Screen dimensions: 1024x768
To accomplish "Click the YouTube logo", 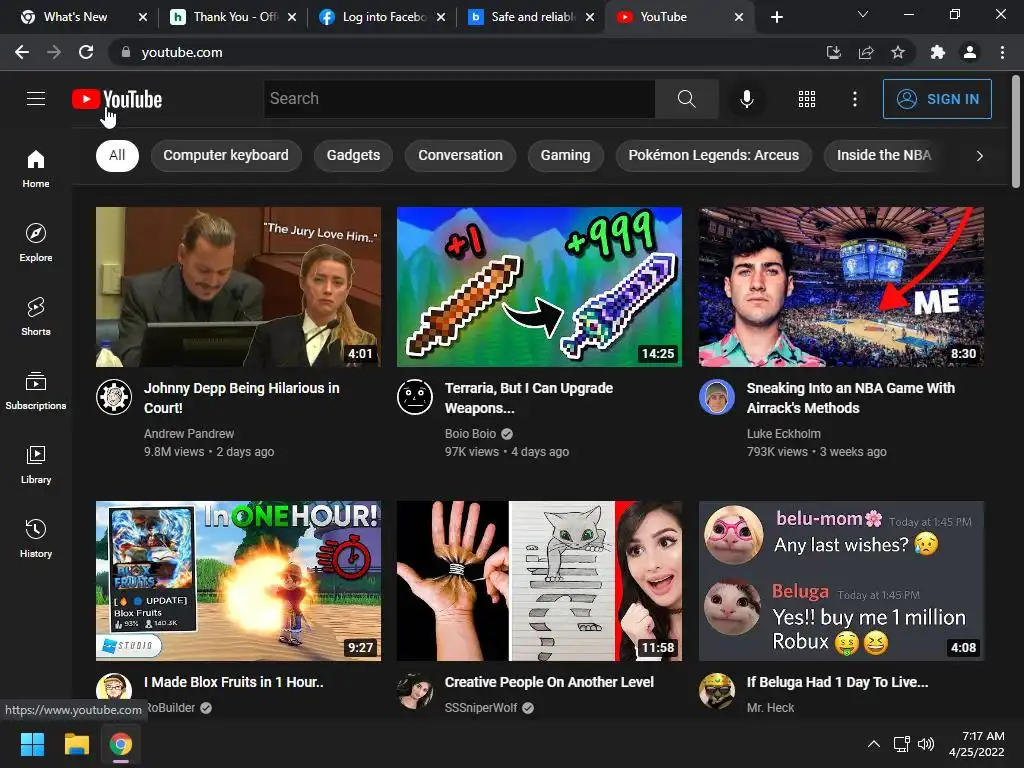I will (117, 99).
